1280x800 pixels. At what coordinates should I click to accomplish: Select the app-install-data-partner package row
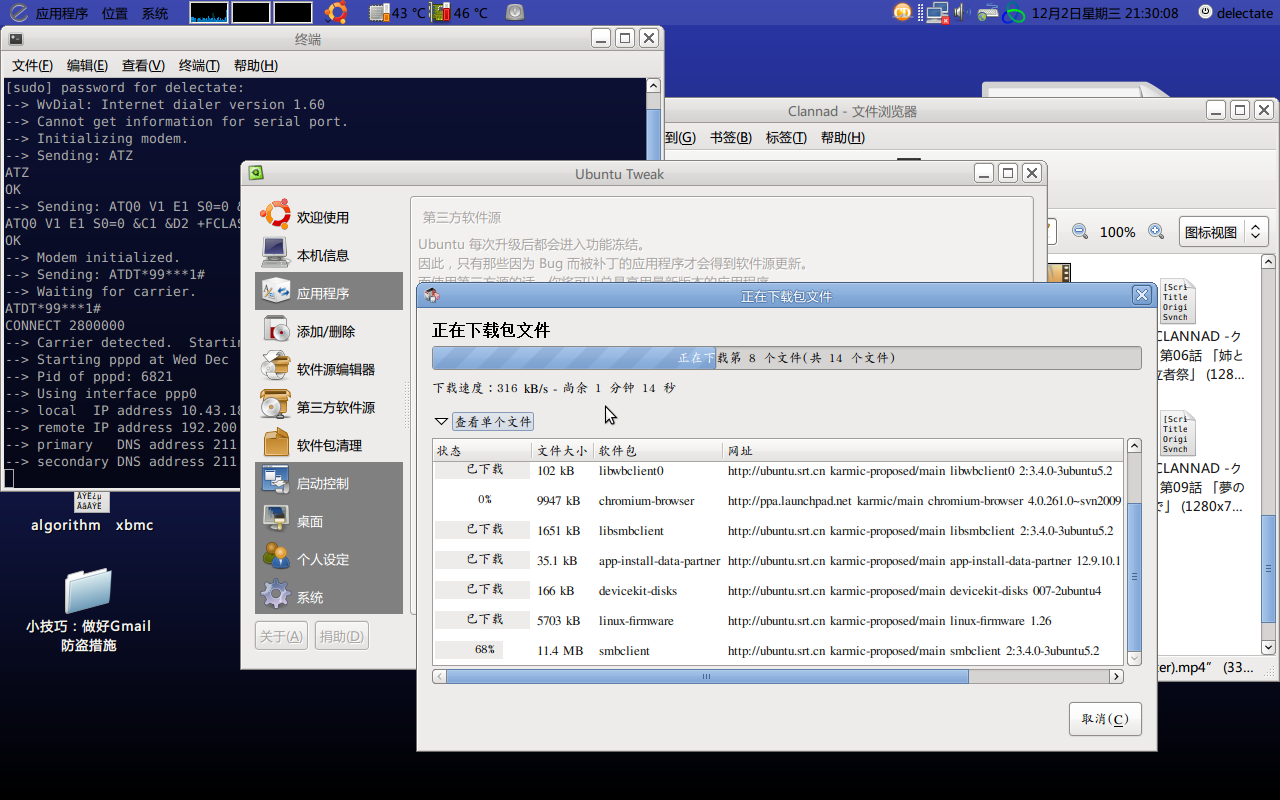(x=778, y=561)
